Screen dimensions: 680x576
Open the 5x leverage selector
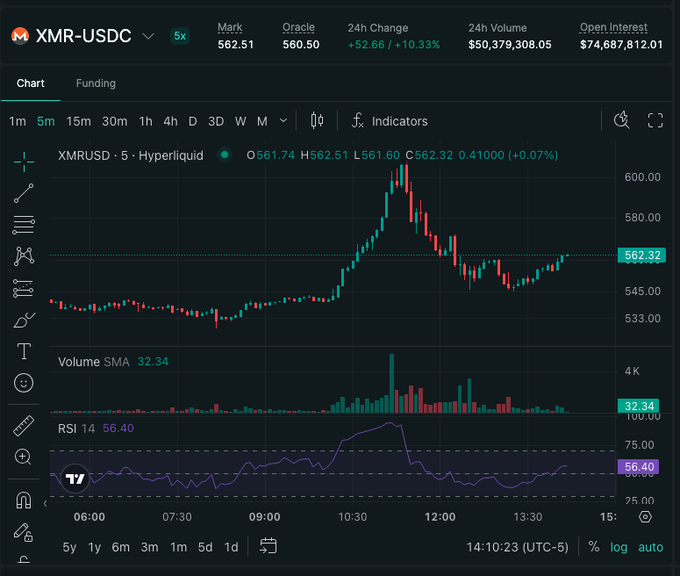(x=180, y=36)
